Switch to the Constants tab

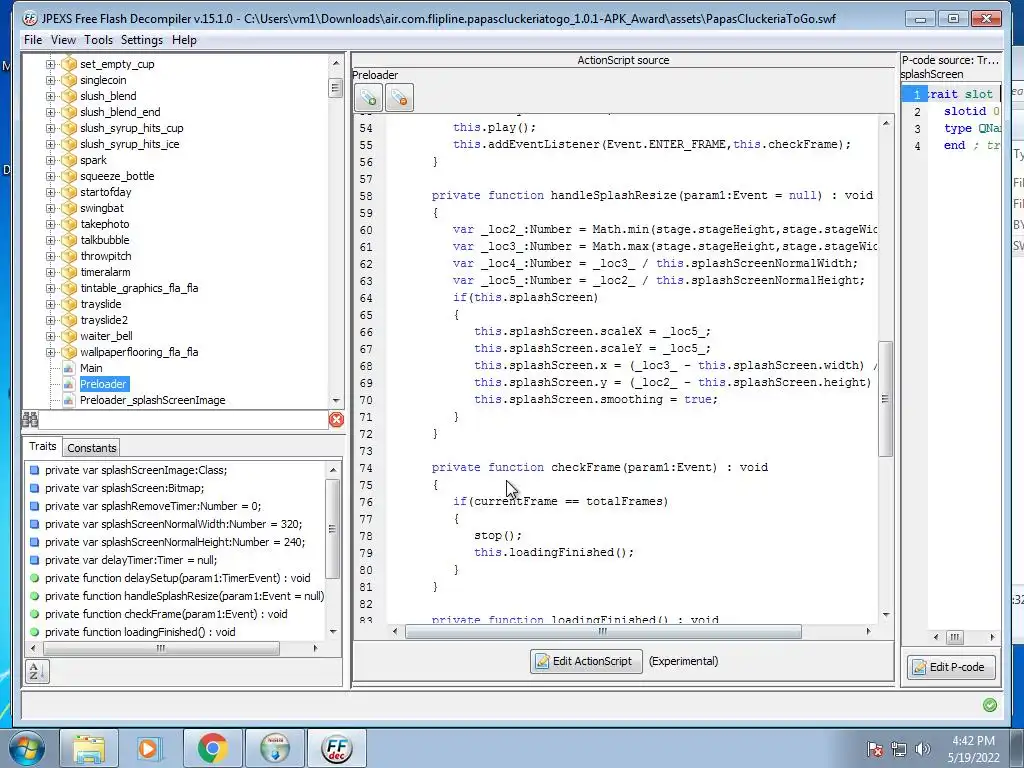[x=91, y=448]
